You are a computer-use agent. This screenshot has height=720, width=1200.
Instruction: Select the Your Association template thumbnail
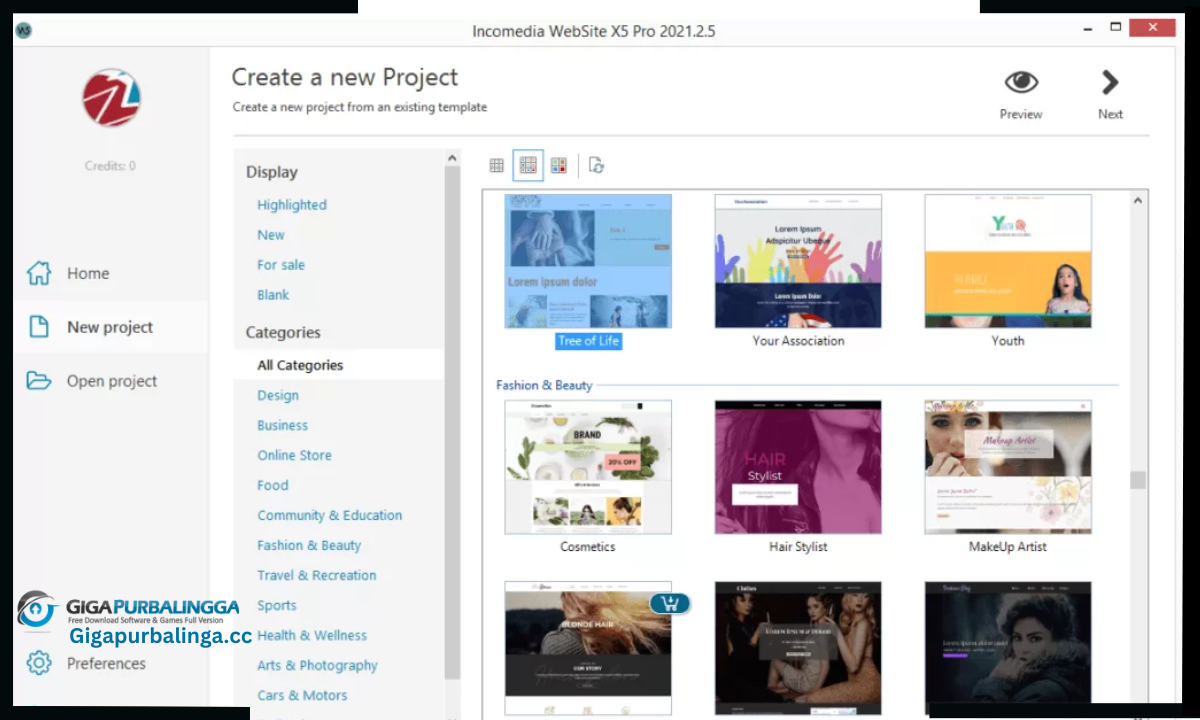coord(798,261)
